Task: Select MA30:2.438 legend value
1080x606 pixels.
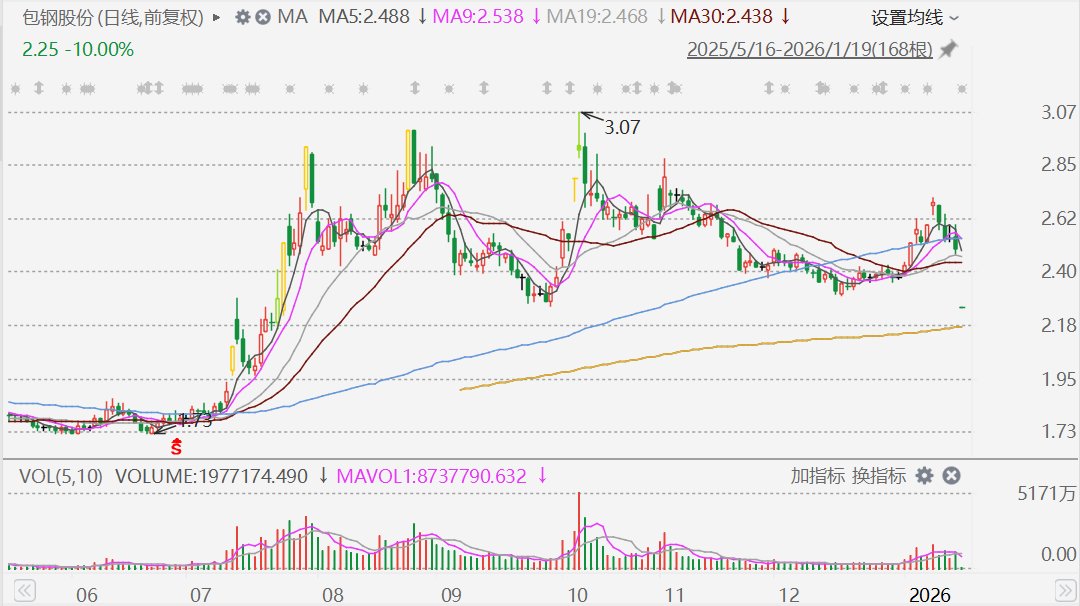Action: tap(721, 17)
